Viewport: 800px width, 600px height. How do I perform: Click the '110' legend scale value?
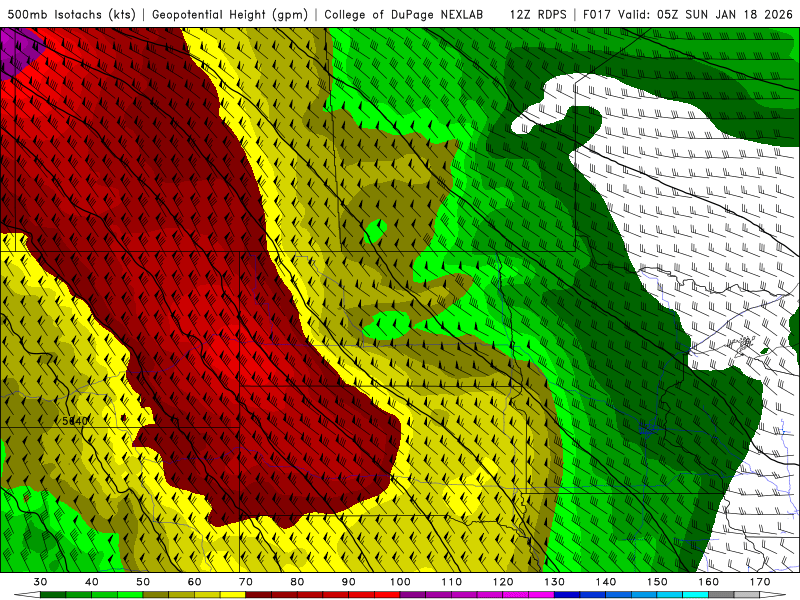tap(452, 582)
